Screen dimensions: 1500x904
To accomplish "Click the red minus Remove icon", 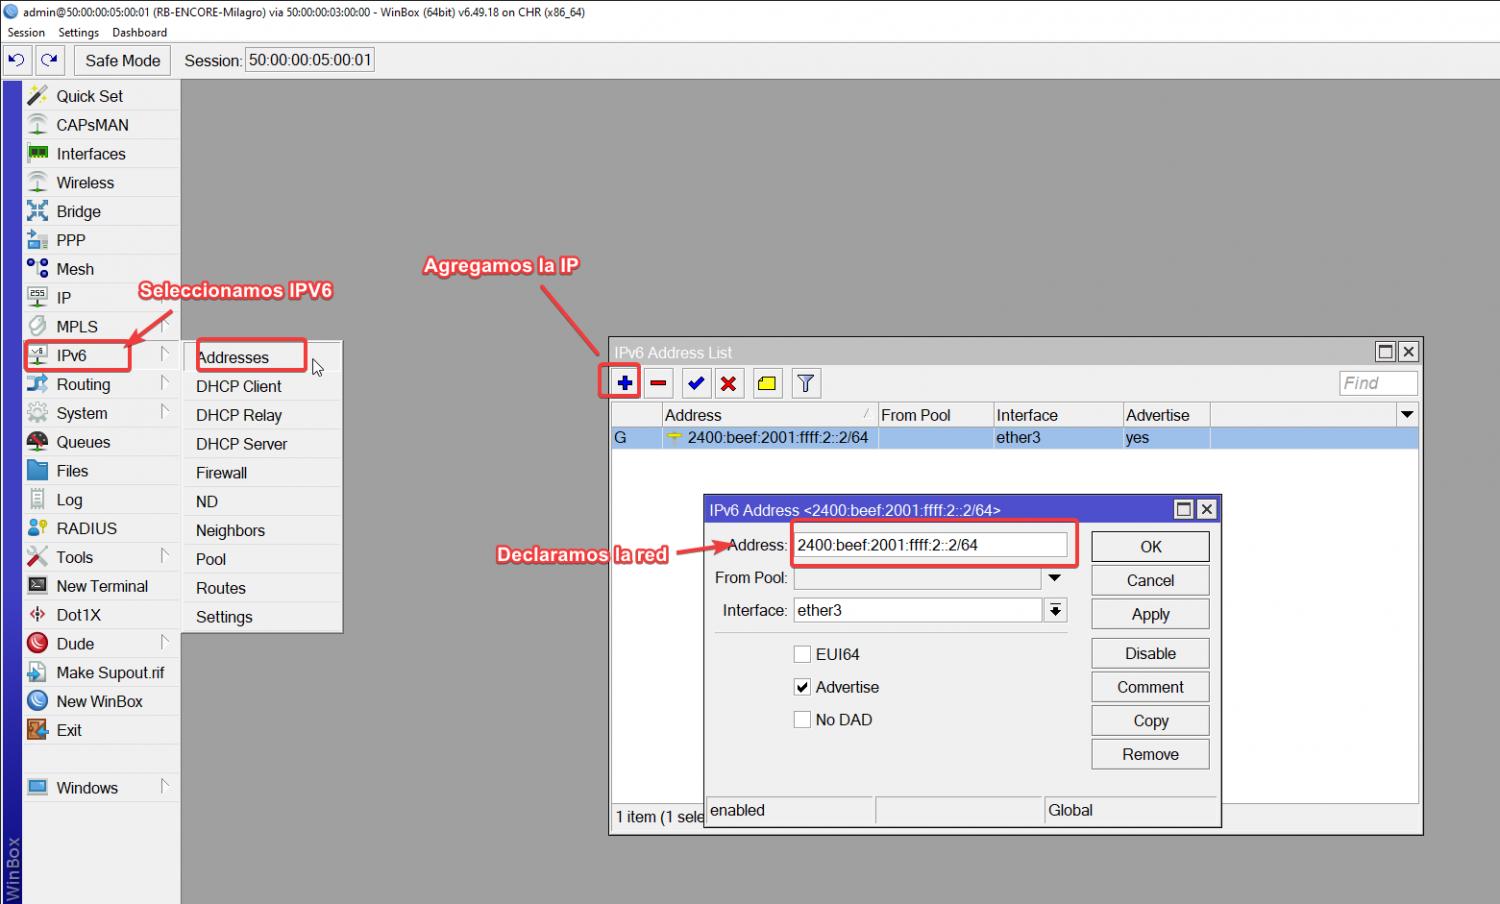I will pyautogui.click(x=658, y=383).
